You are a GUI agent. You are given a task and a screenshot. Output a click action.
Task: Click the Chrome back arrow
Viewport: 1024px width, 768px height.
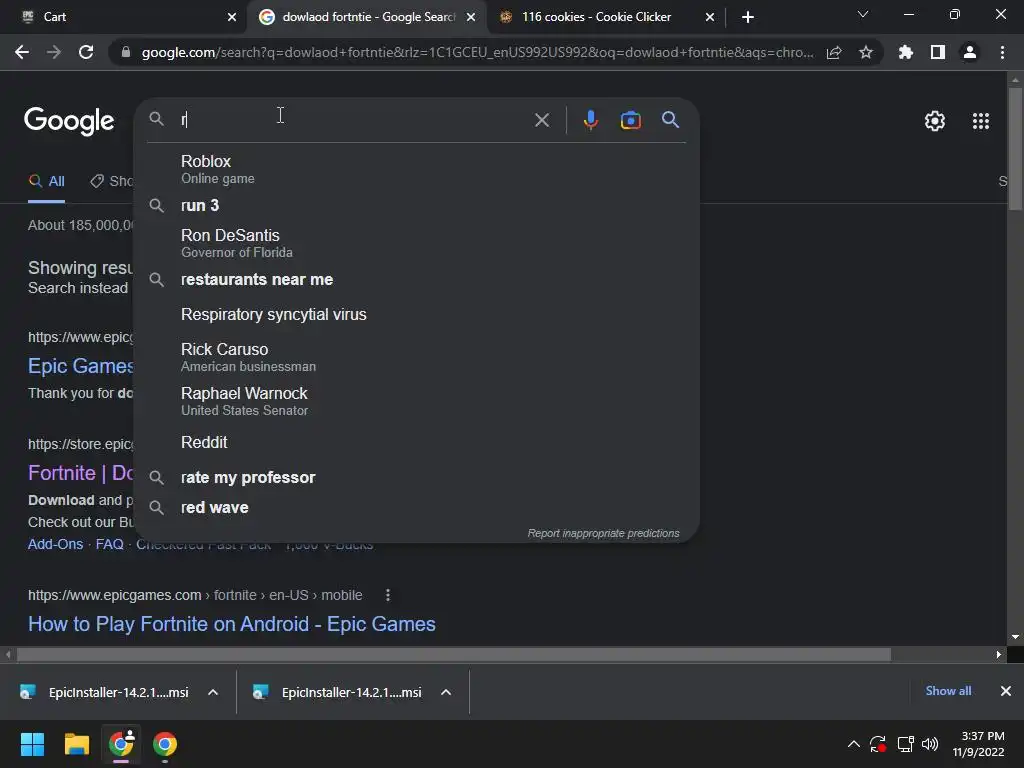(x=22, y=52)
